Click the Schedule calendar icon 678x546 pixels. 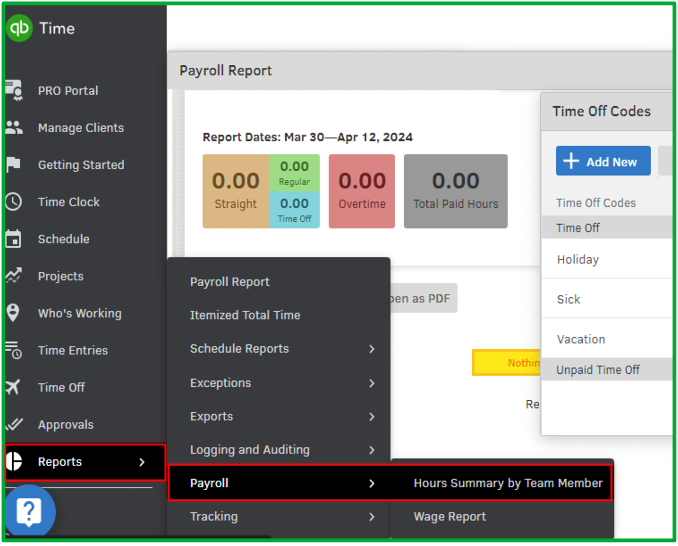tap(14, 239)
